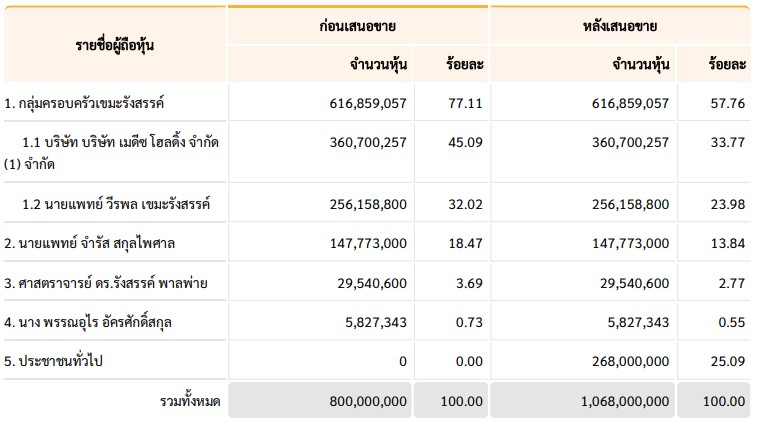Select the หลังเสนอขาย header cell
Screen dimensions: 760x421
click(620, 26)
